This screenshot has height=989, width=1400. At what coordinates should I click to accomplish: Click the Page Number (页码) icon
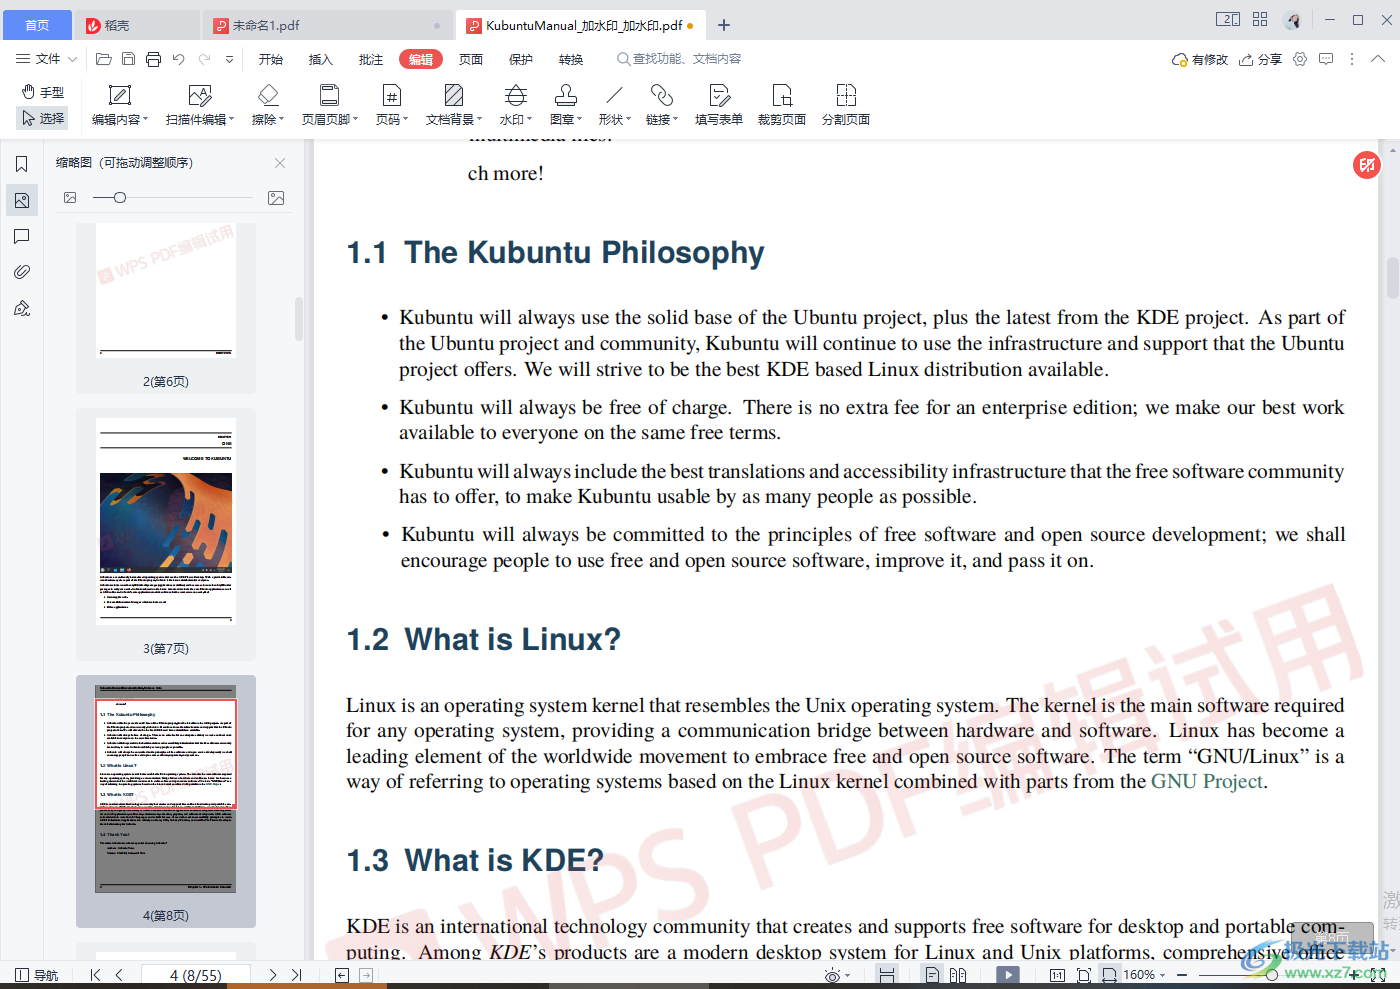392,95
